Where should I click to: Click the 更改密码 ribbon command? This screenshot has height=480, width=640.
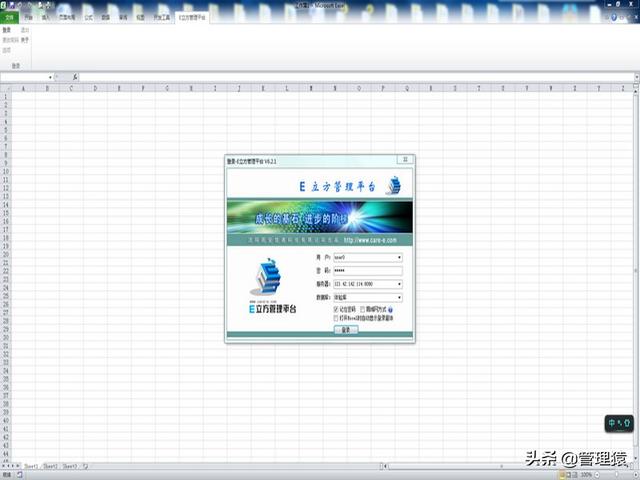[10, 40]
